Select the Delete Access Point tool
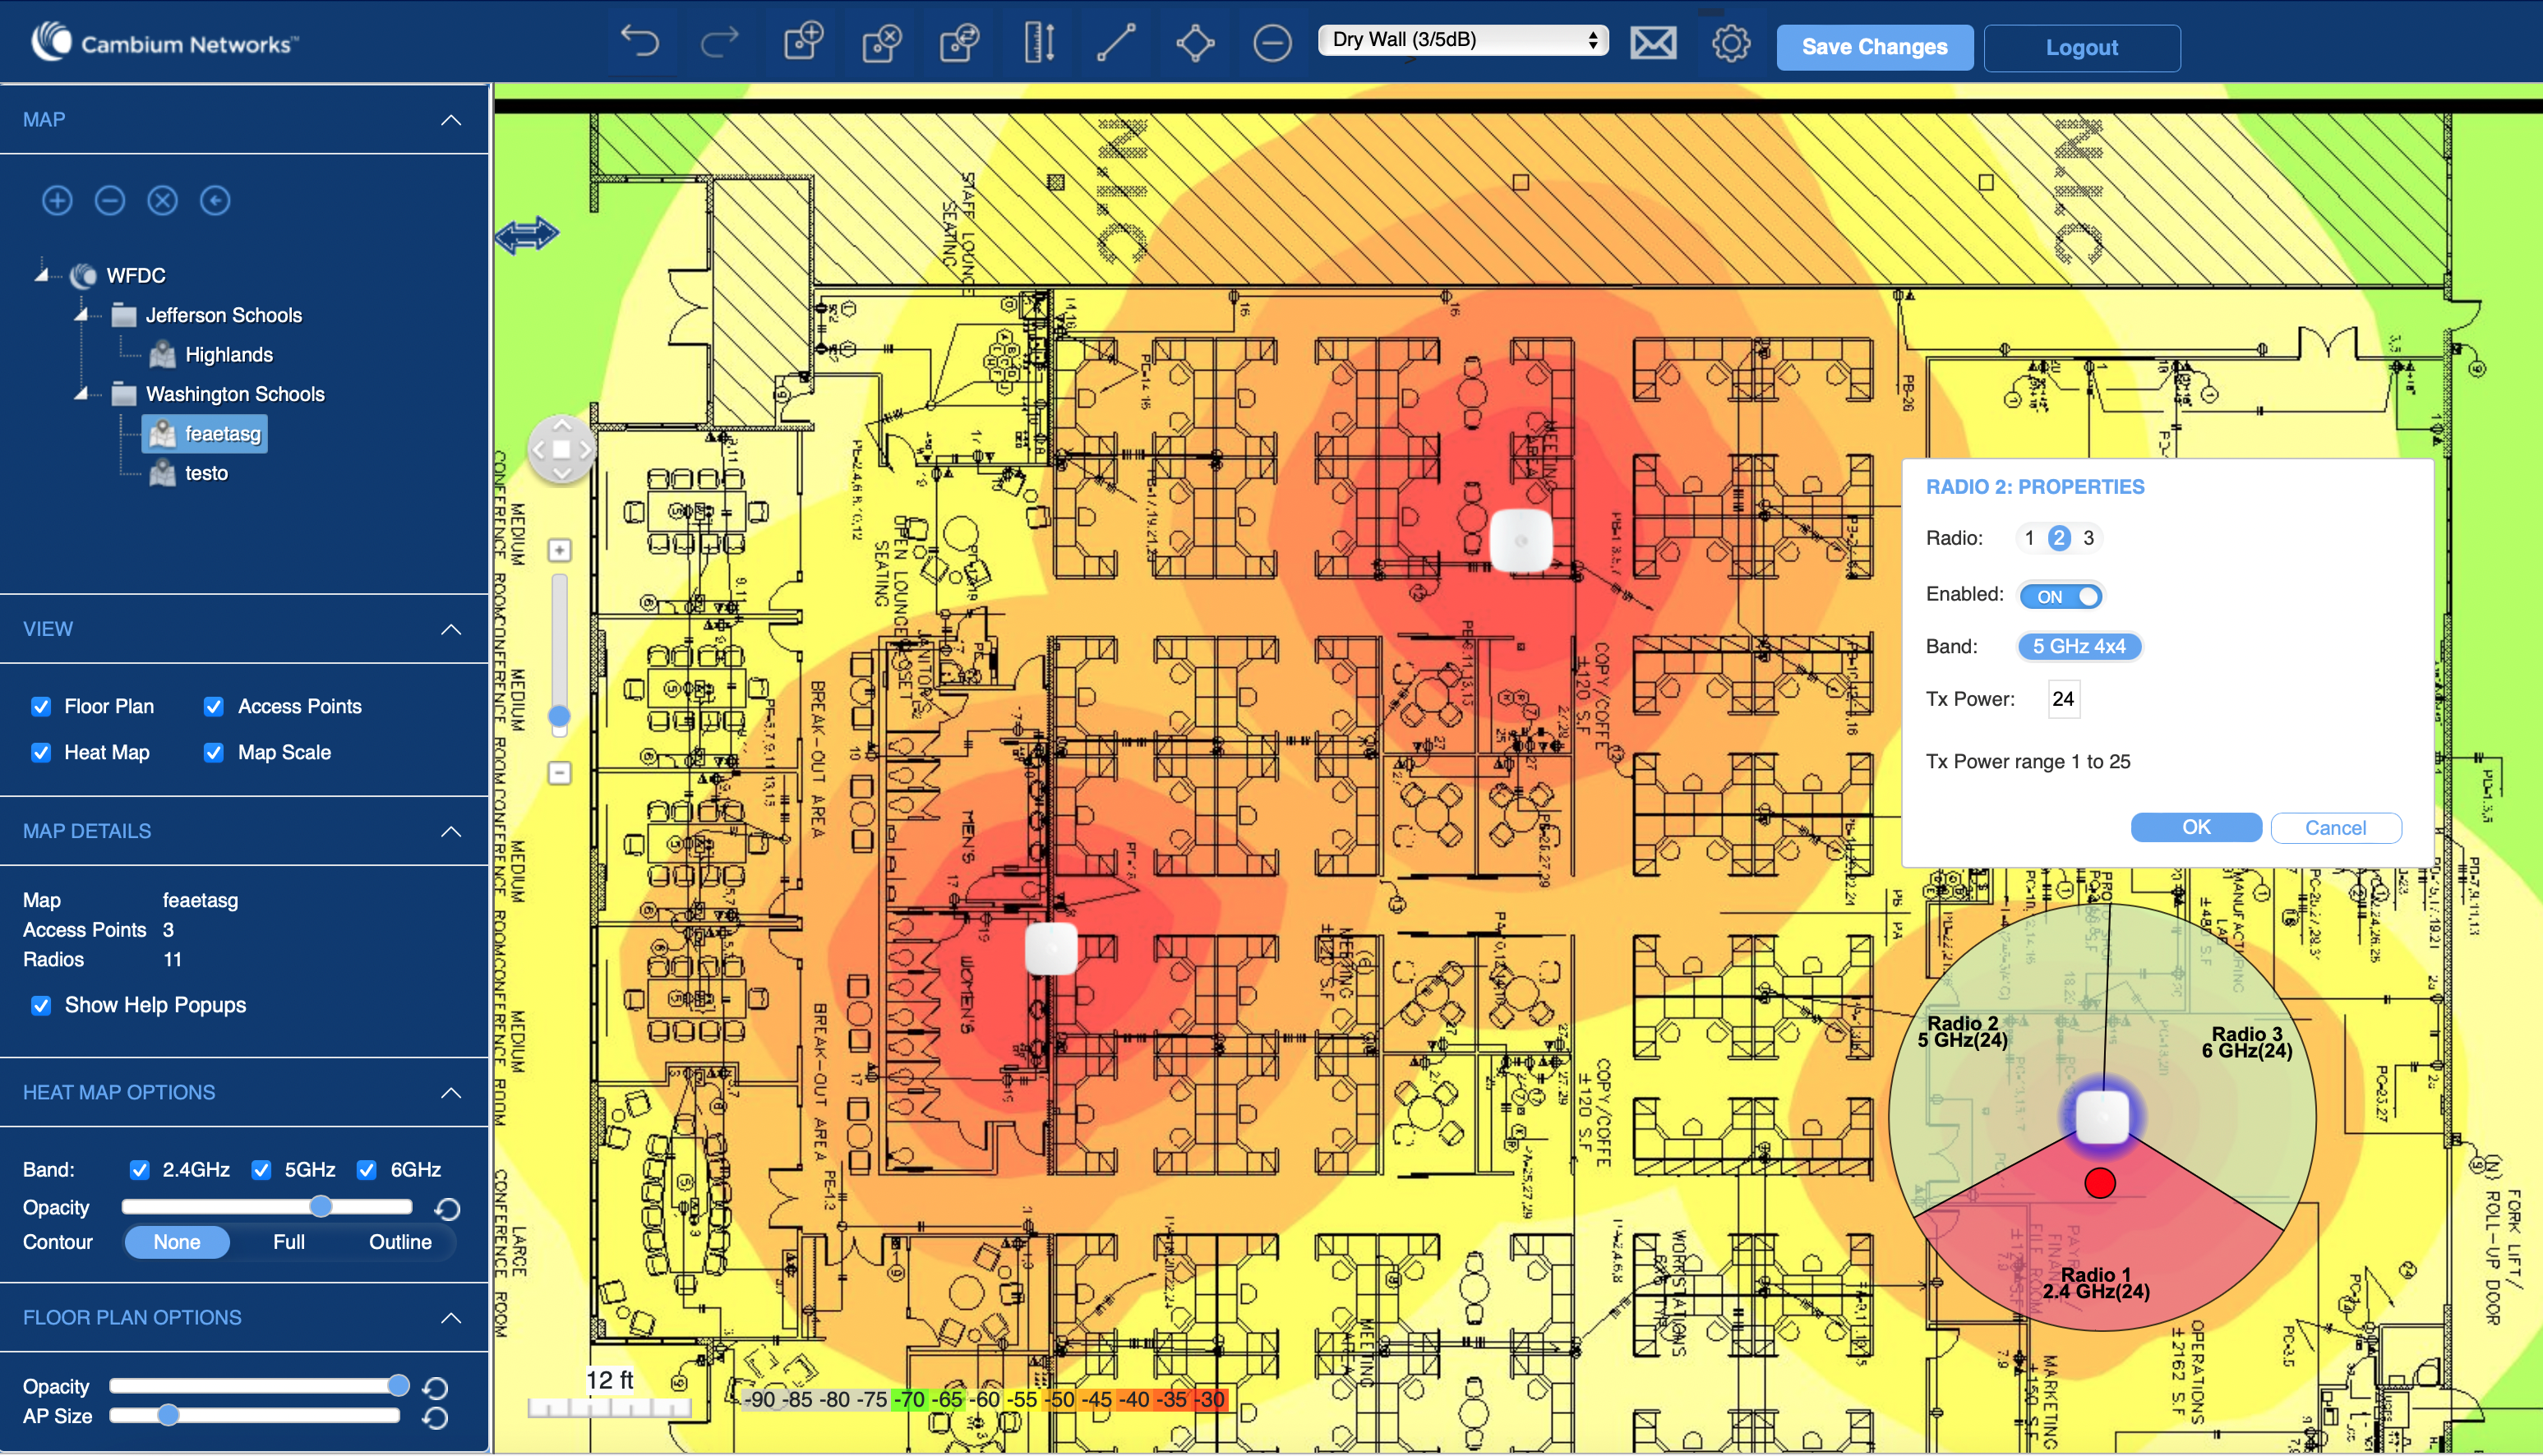The height and width of the screenshot is (1456, 2543). (x=881, y=43)
